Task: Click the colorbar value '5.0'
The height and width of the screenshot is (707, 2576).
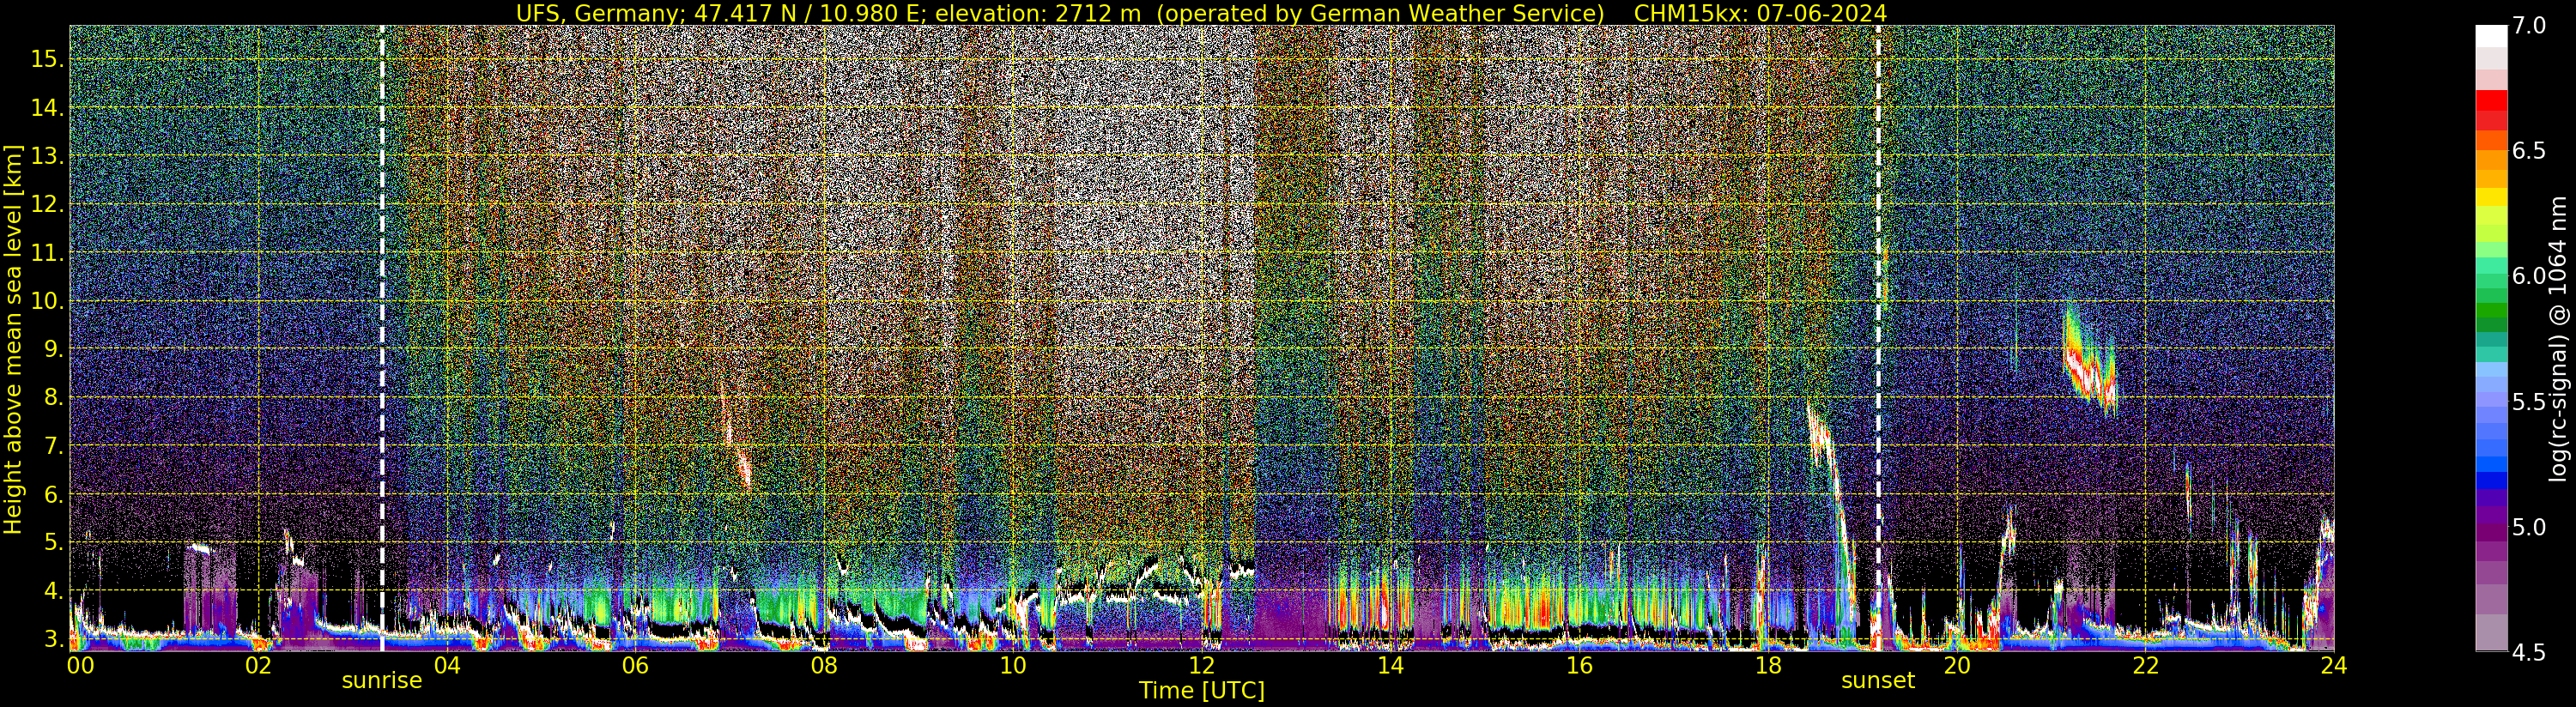Action: [x=2529, y=527]
